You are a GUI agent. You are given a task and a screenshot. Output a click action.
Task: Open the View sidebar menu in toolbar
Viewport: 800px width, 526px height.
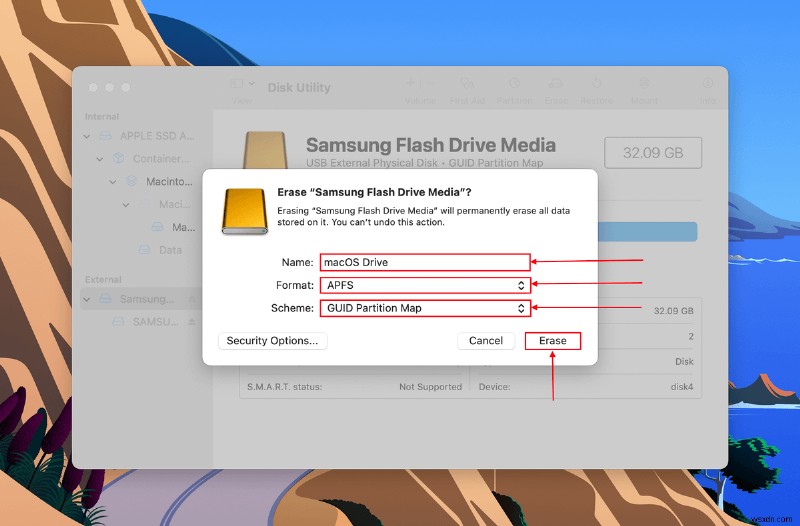(242, 84)
